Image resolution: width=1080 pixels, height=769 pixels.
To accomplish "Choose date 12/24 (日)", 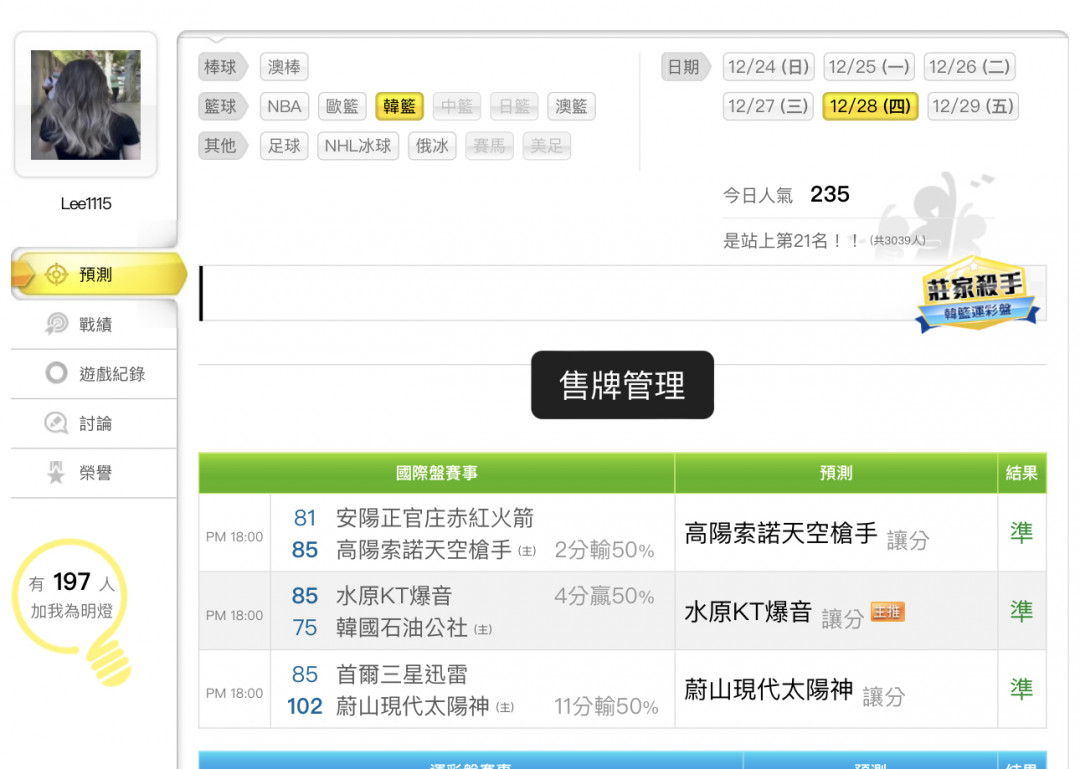I will [x=769, y=67].
